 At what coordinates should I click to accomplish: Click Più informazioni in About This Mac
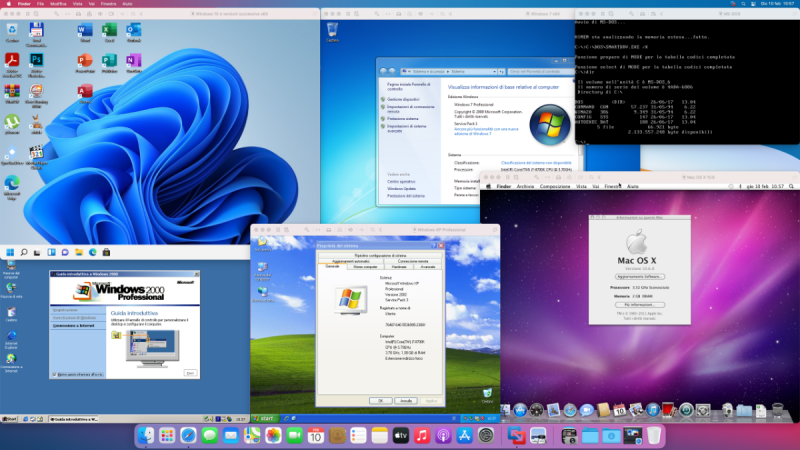638,303
